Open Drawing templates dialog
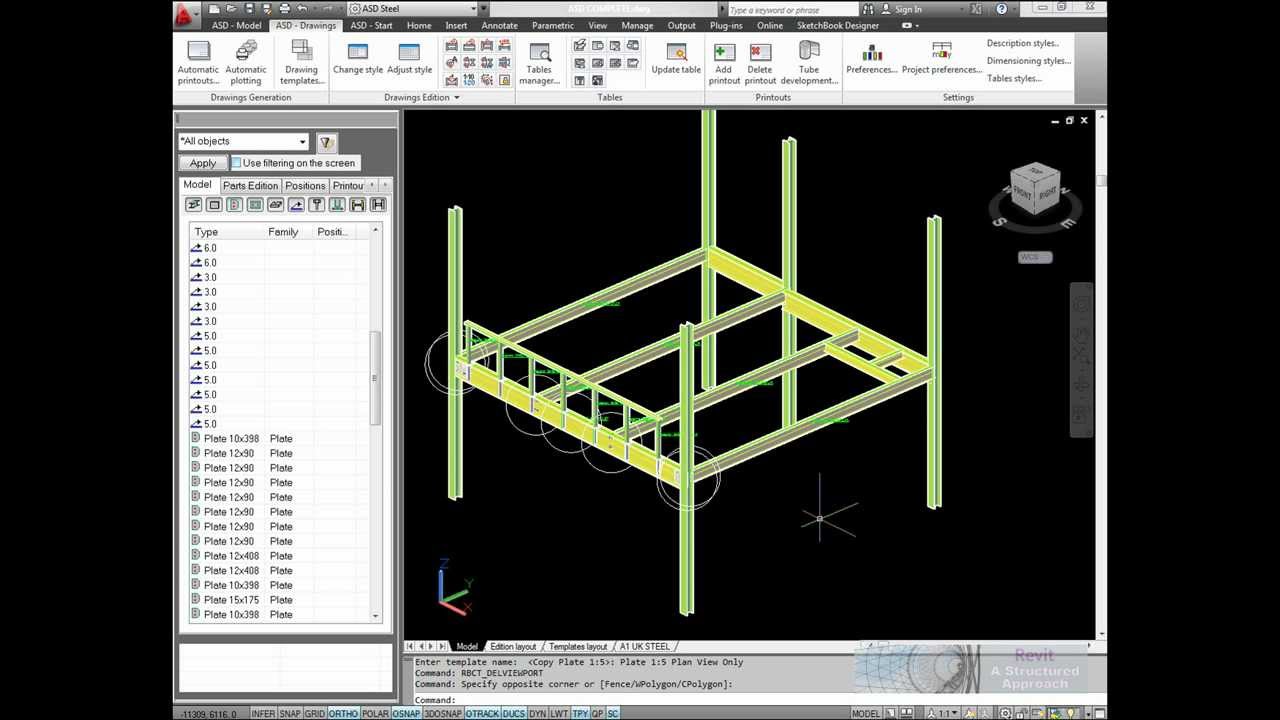Viewport: 1280px width, 720px height. coord(301,62)
